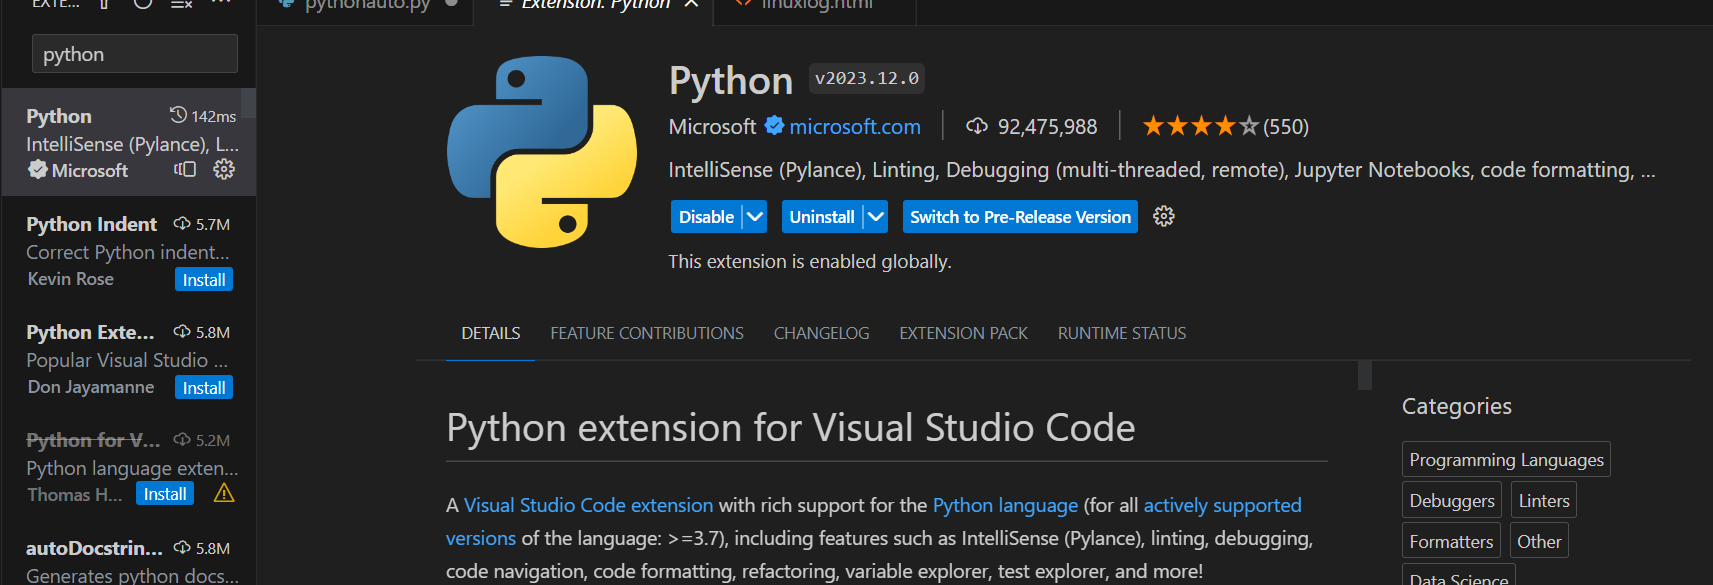This screenshot has width=1713, height=585.
Task: Select the Python Exte... extension by Don Jayamanne
Action: (128, 358)
